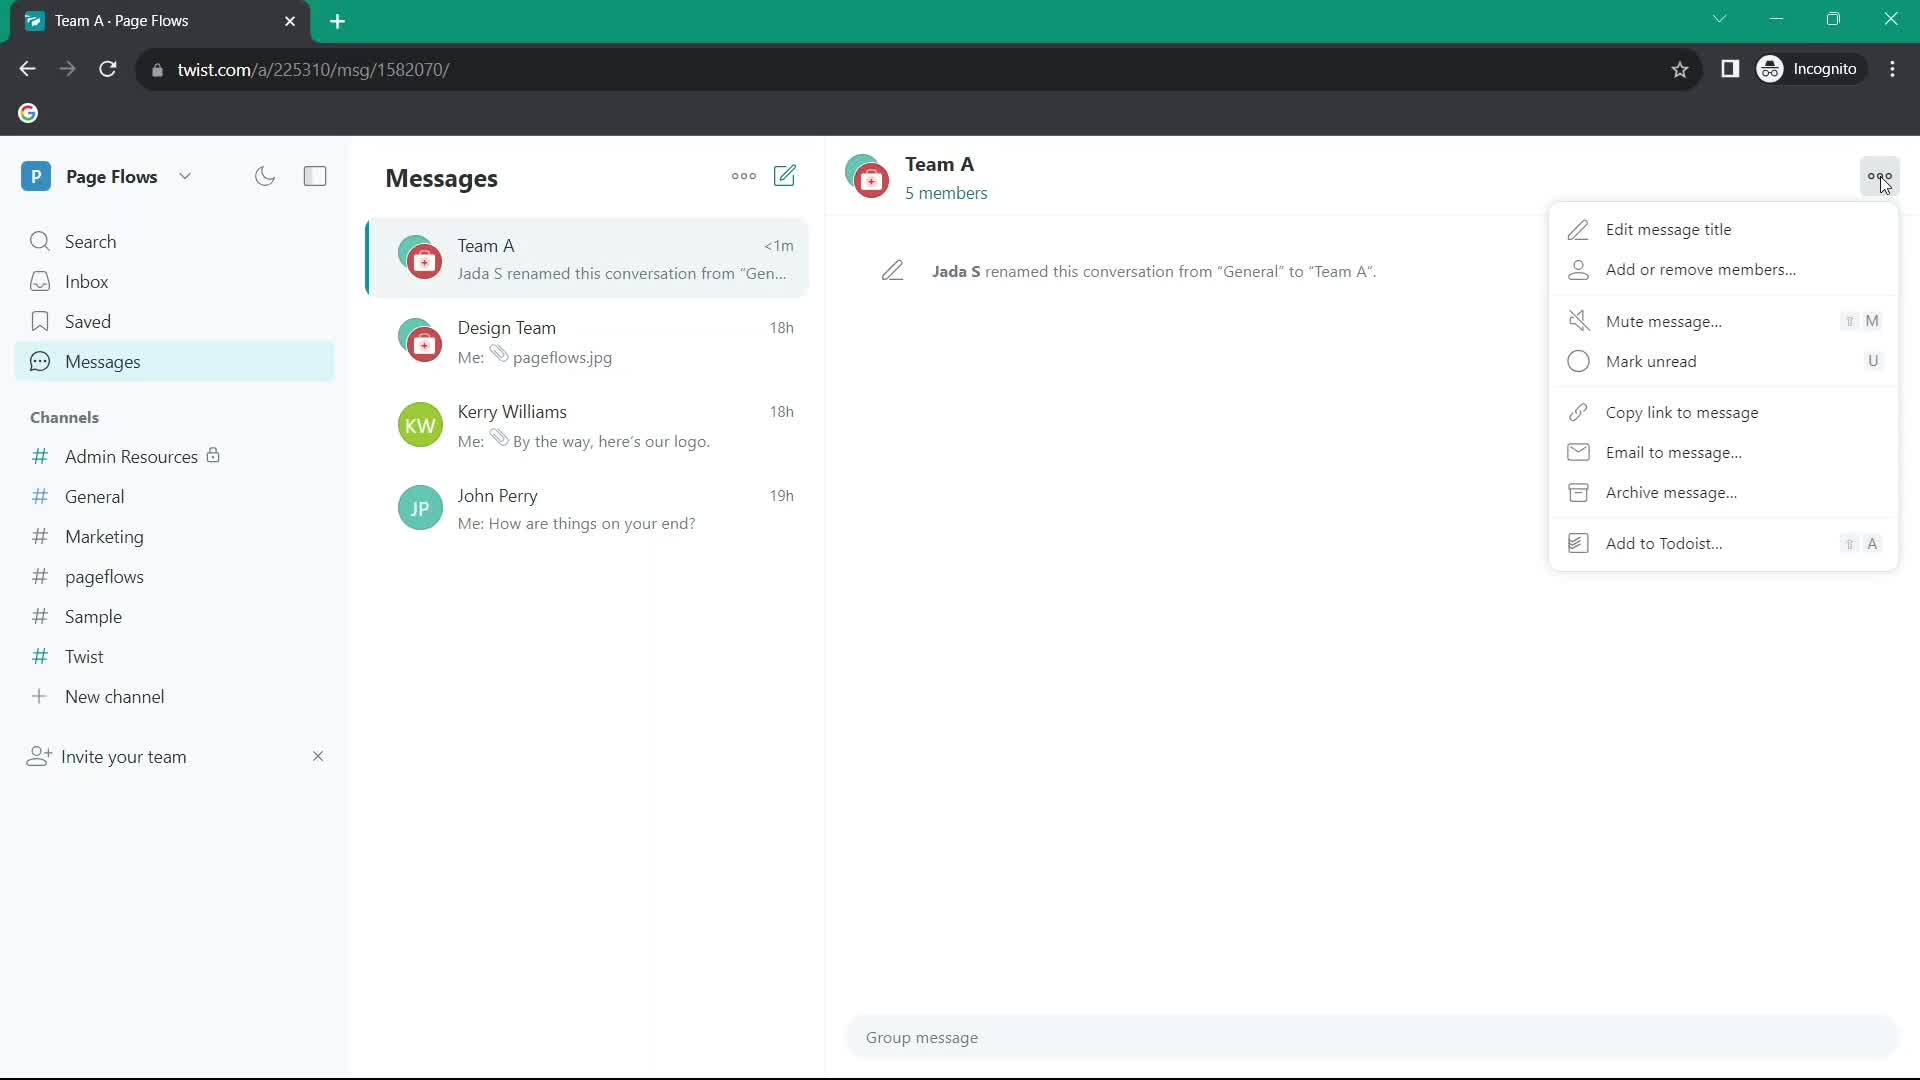Viewport: 1920px width, 1080px height.
Task: Click the sidebar toggle icon
Action: [x=315, y=175]
